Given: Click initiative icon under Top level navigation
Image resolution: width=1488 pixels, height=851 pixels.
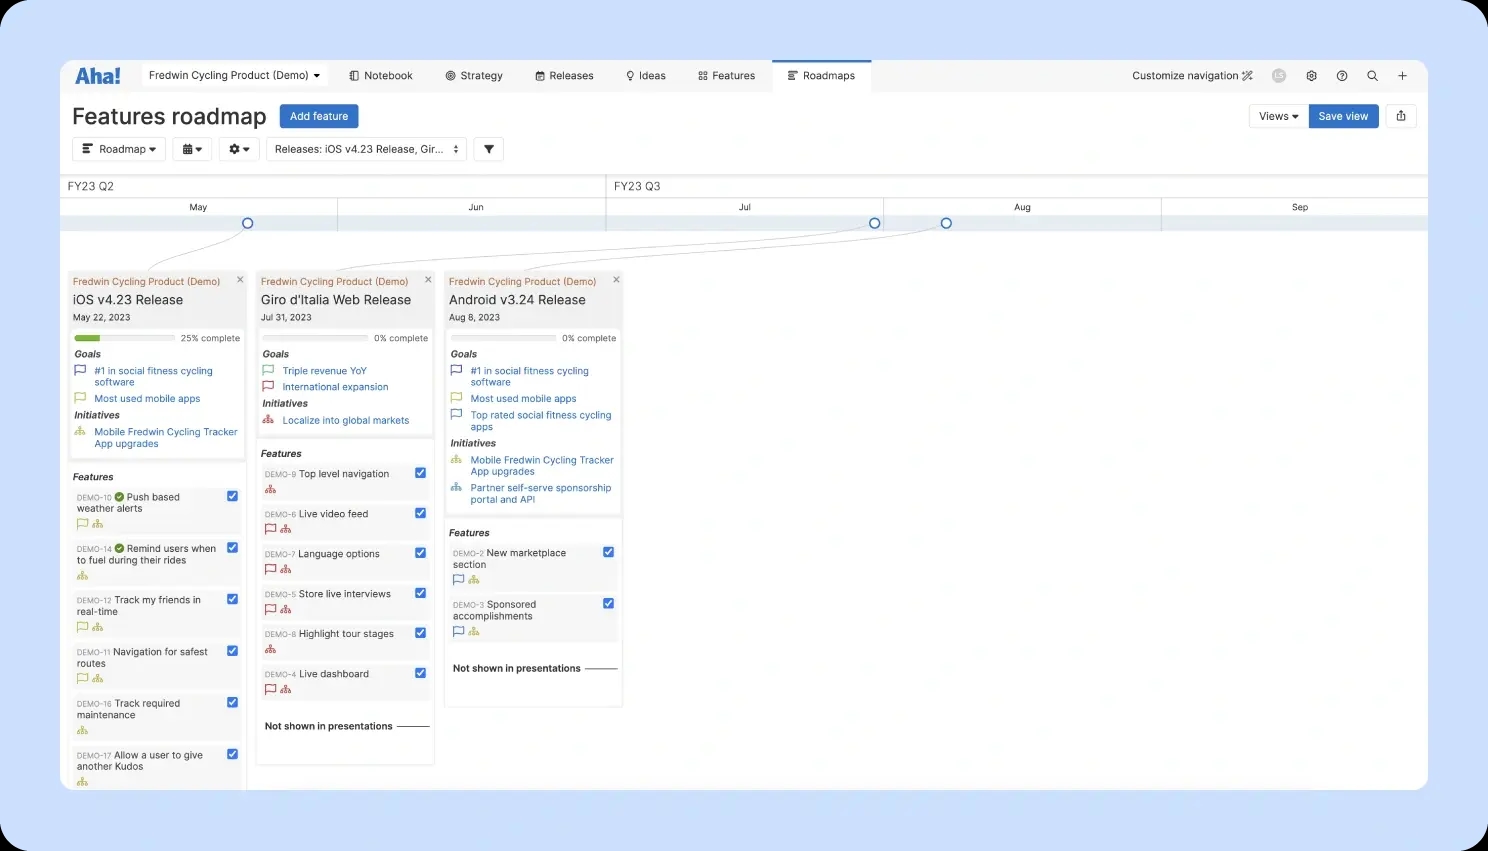Looking at the screenshot, I should coord(270,489).
